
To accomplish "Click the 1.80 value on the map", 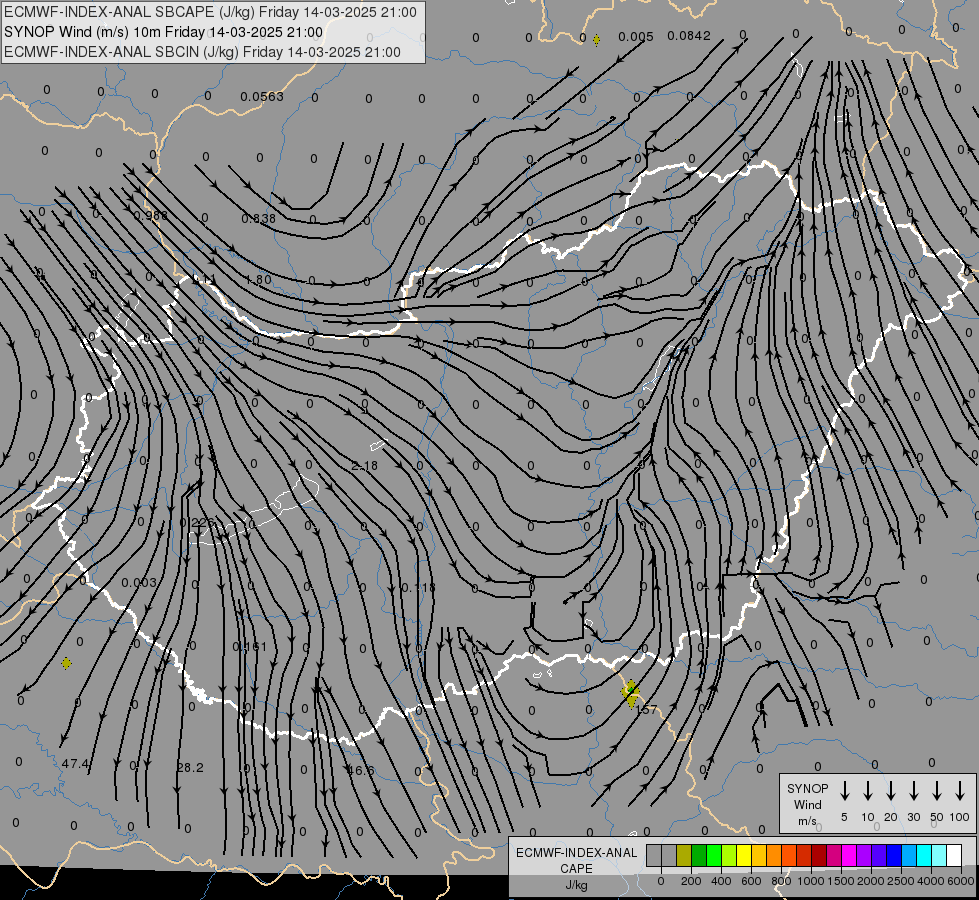I will coord(258,280).
